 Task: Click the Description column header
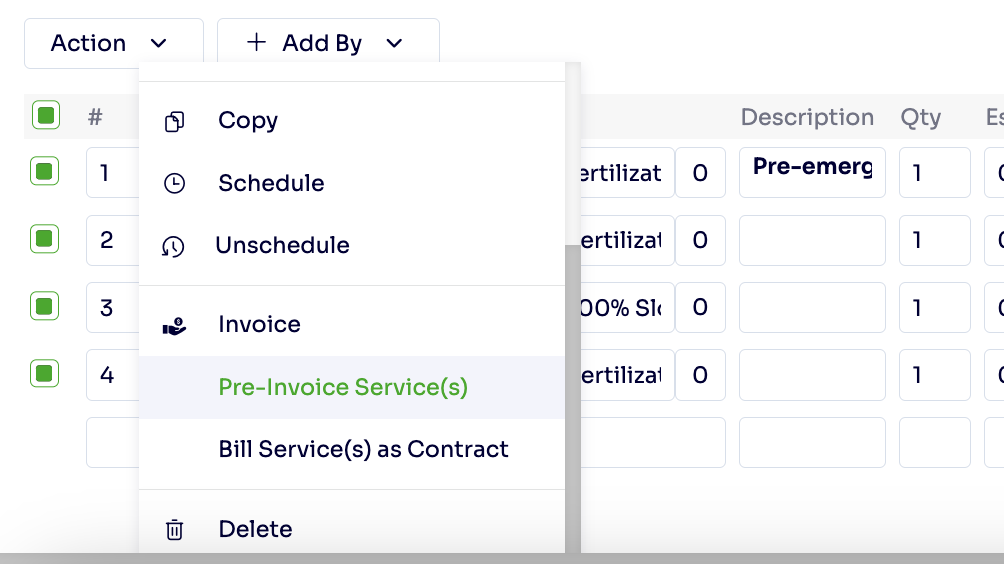tap(807, 117)
